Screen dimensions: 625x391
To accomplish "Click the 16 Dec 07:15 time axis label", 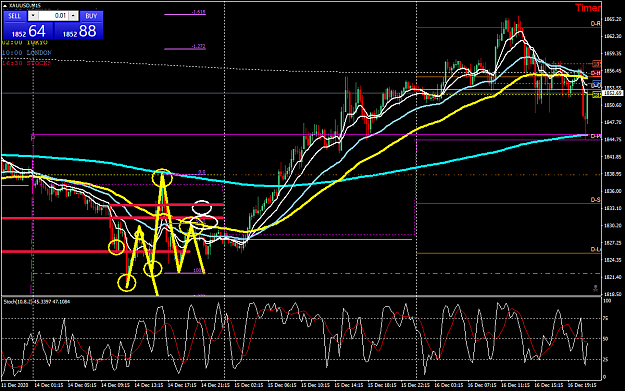I will (x=482, y=385).
